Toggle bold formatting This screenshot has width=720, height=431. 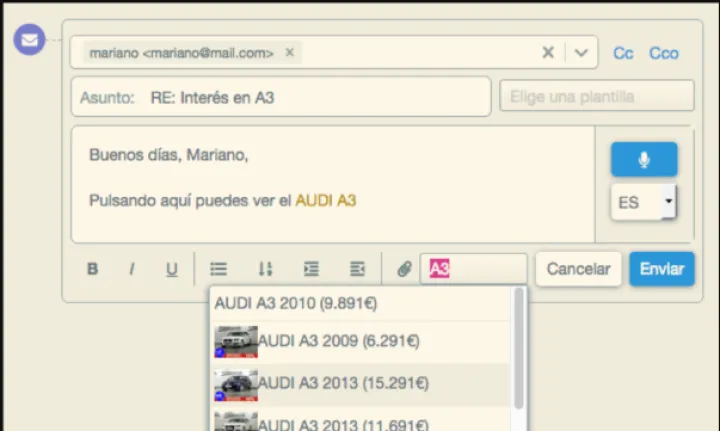(92, 269)
